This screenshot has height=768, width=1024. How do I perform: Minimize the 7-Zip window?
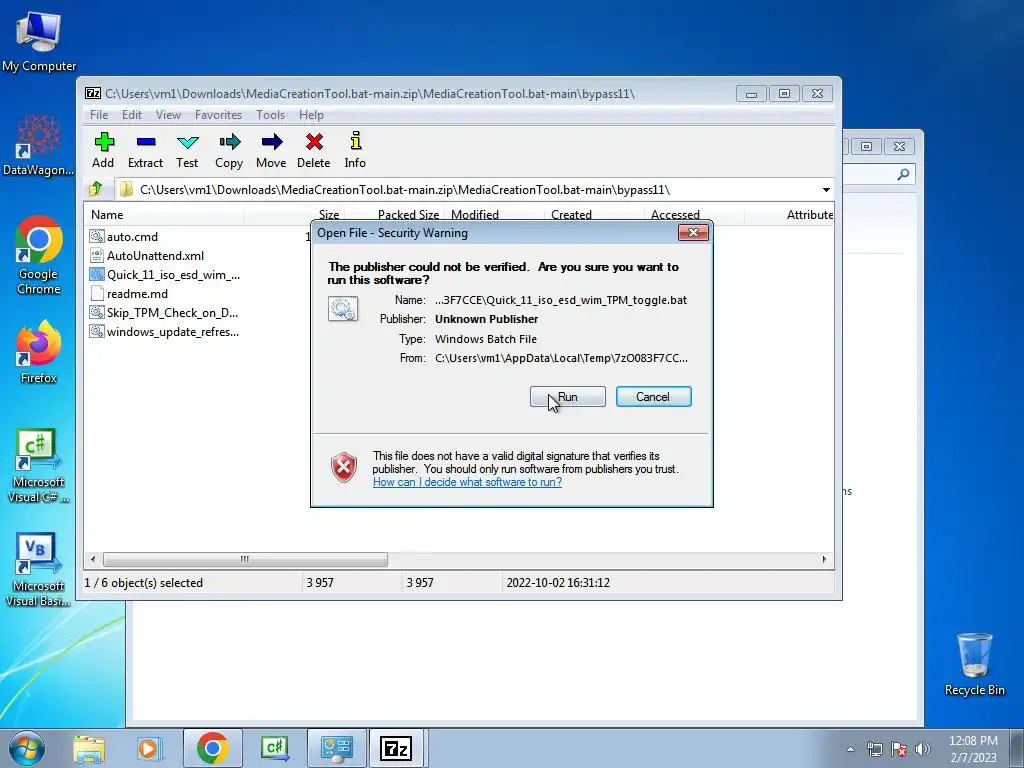[751, 94]
